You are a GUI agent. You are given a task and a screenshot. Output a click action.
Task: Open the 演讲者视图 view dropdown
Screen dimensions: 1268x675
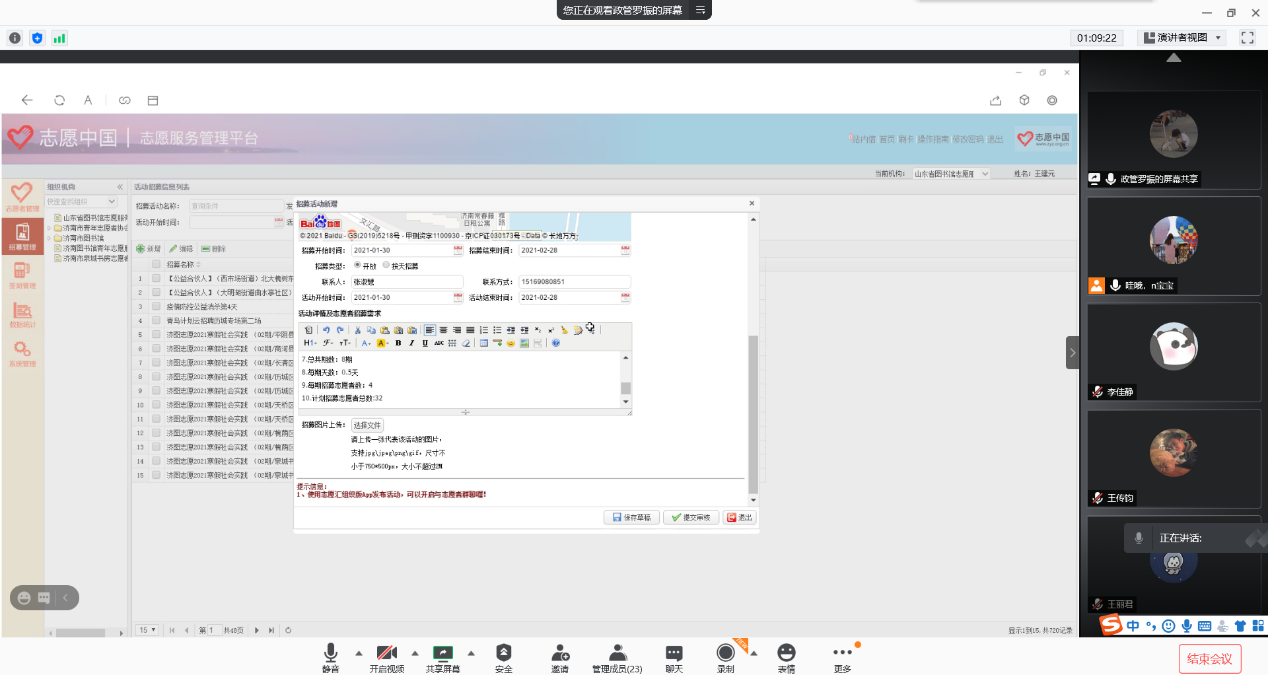pos(1187,37)
